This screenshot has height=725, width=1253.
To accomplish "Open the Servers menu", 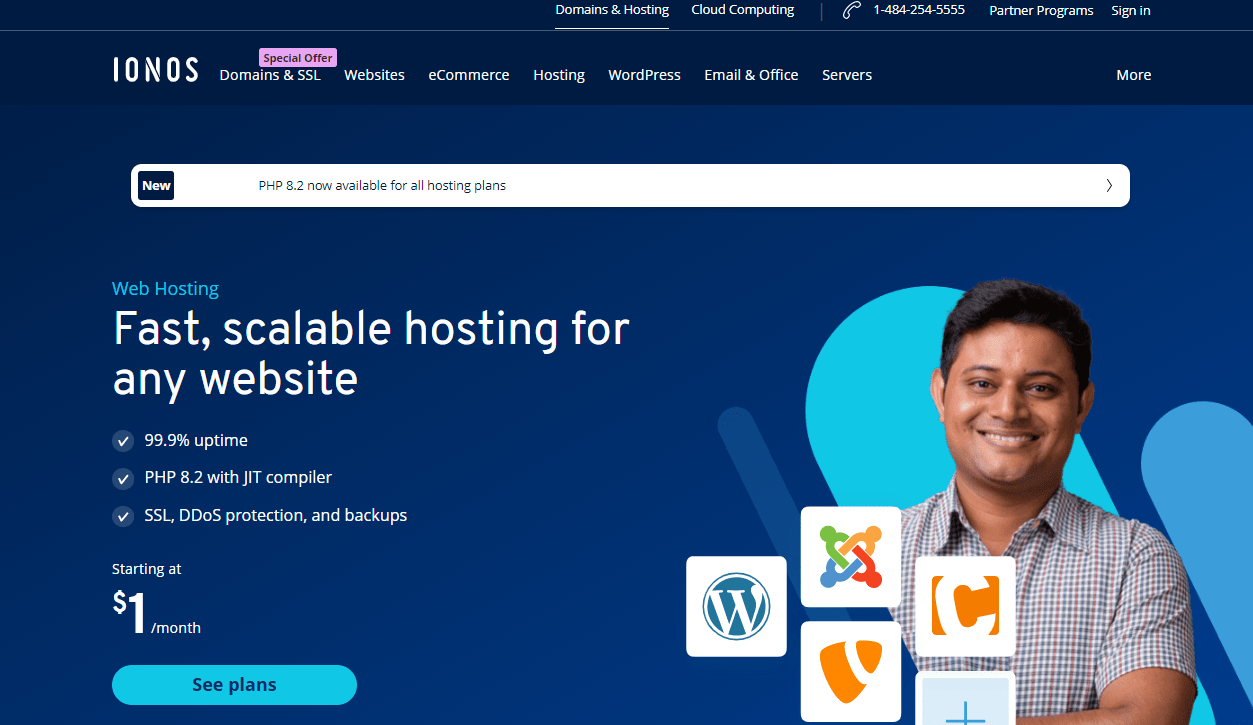I will [x=847, y=75].
